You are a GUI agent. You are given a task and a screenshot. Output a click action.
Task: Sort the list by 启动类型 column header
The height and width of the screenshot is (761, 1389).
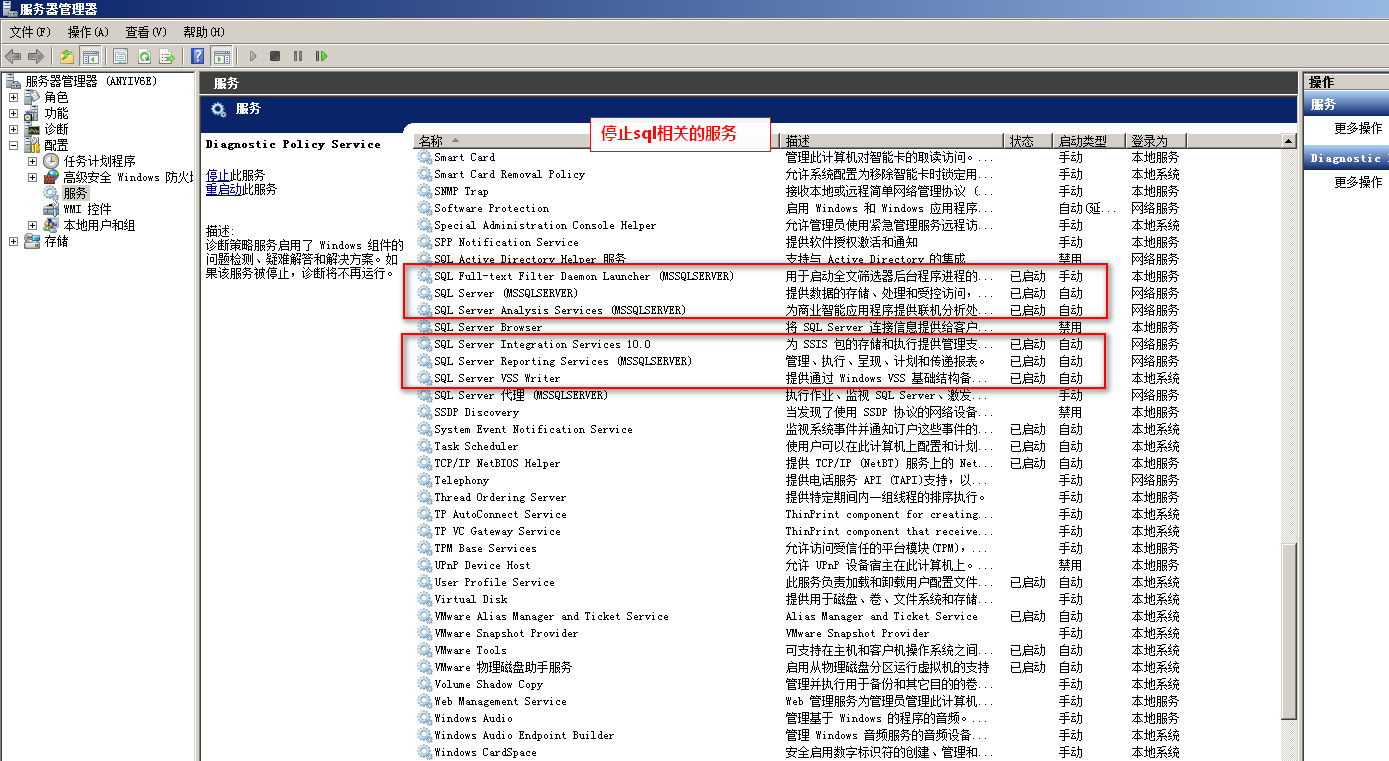coord(1081,141)
